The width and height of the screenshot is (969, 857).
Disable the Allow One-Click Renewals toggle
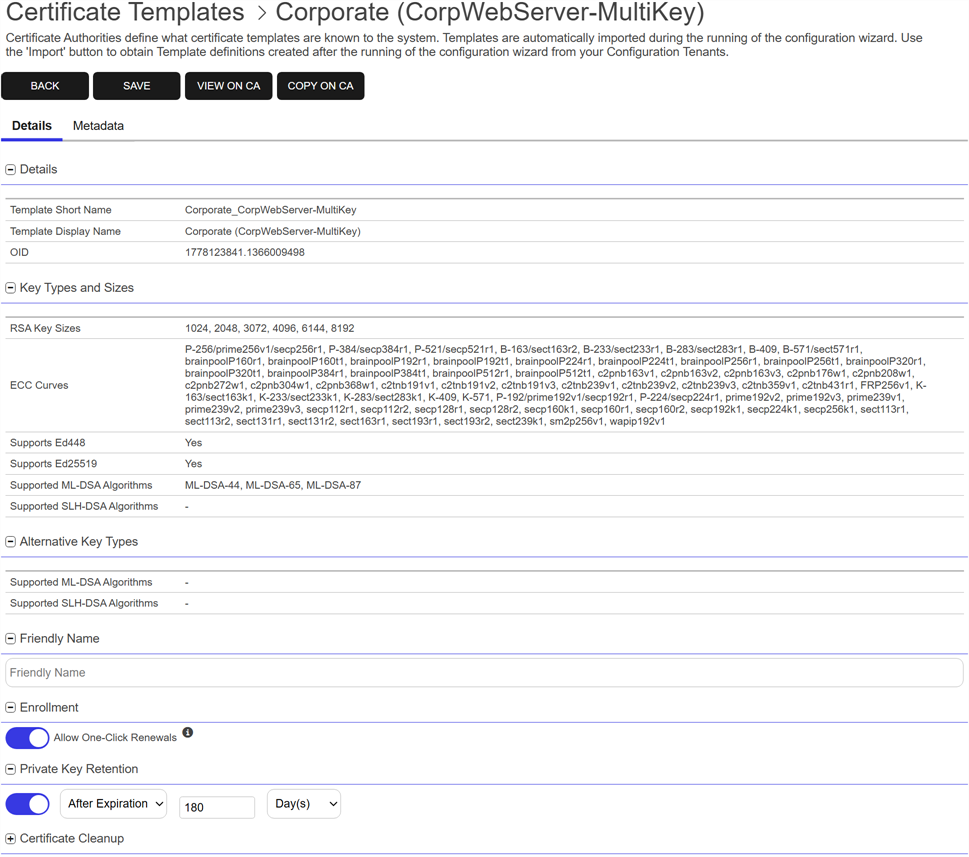[28, 738]
